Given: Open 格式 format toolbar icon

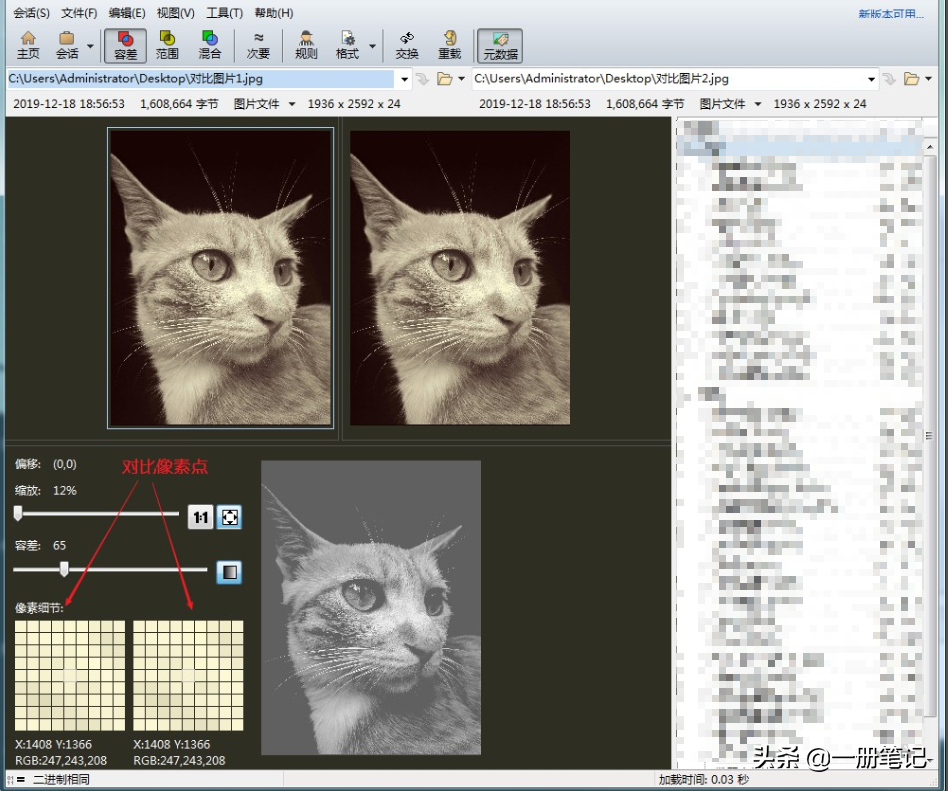Looking at the screenshot, I should coord(347,45).
